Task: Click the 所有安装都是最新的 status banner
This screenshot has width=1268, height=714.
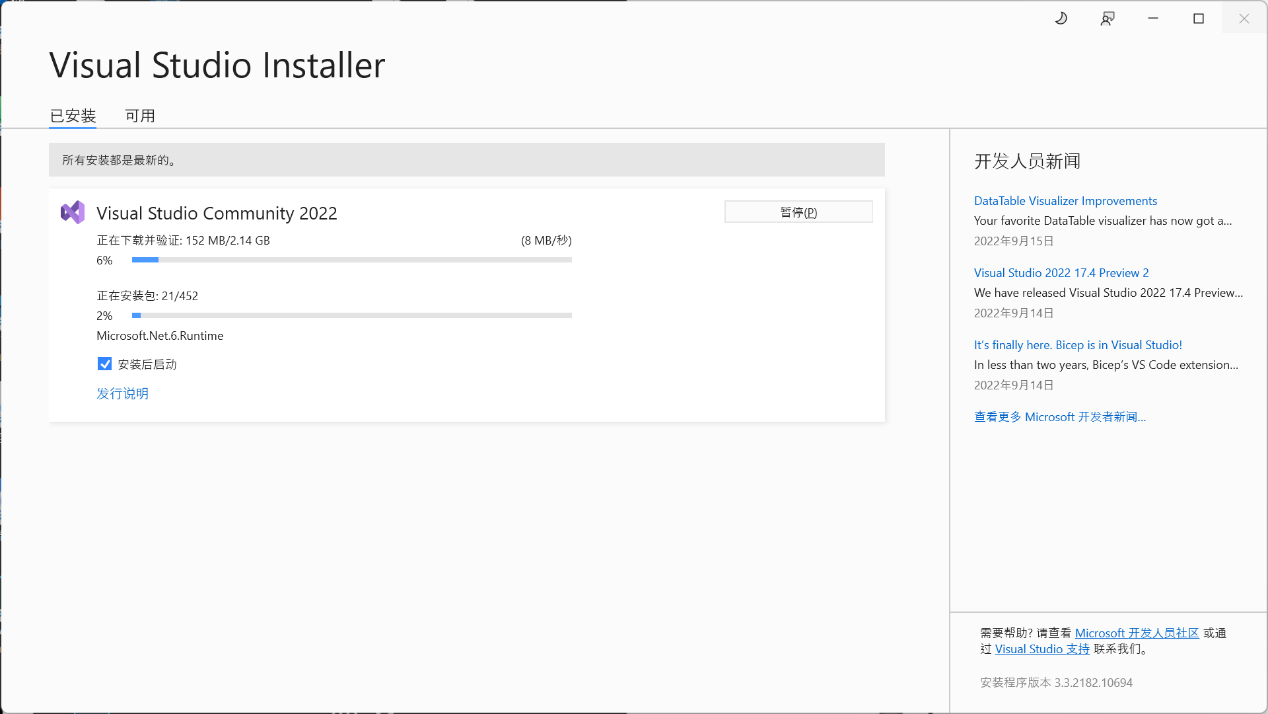Action: 466,160
